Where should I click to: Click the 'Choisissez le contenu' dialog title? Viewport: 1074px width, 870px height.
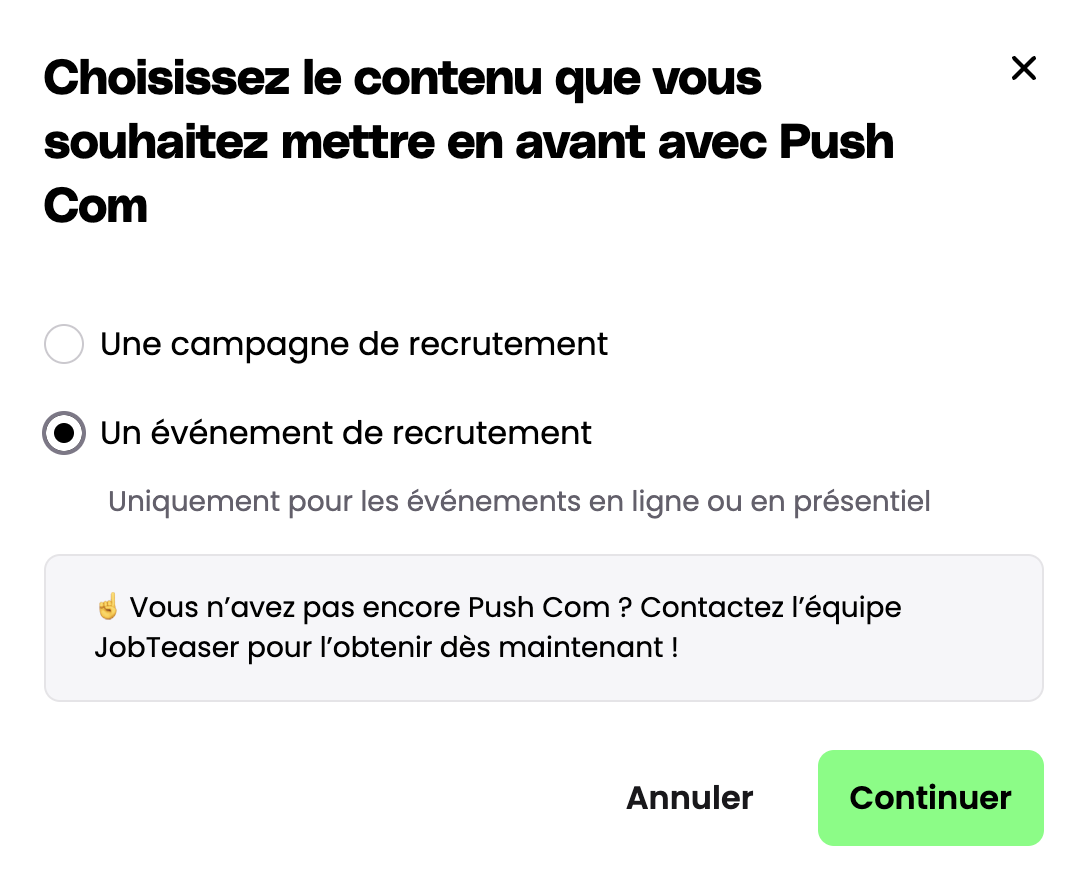coord(402,78)
